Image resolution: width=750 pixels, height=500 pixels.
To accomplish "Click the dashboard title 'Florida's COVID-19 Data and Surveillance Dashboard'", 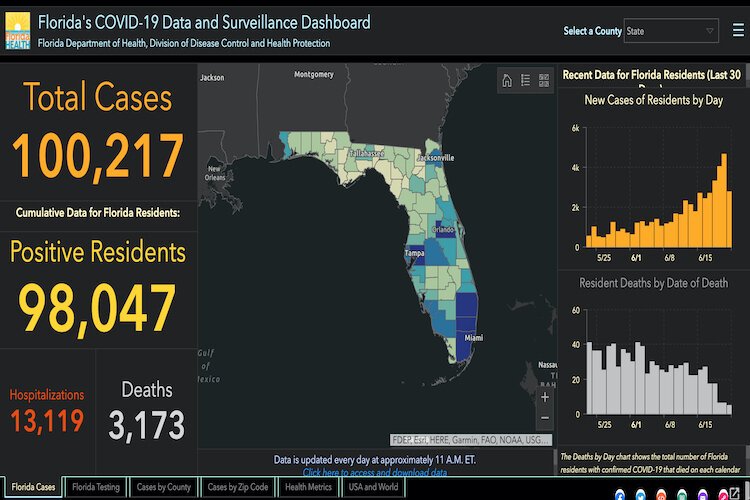I will tap(204, 22).
